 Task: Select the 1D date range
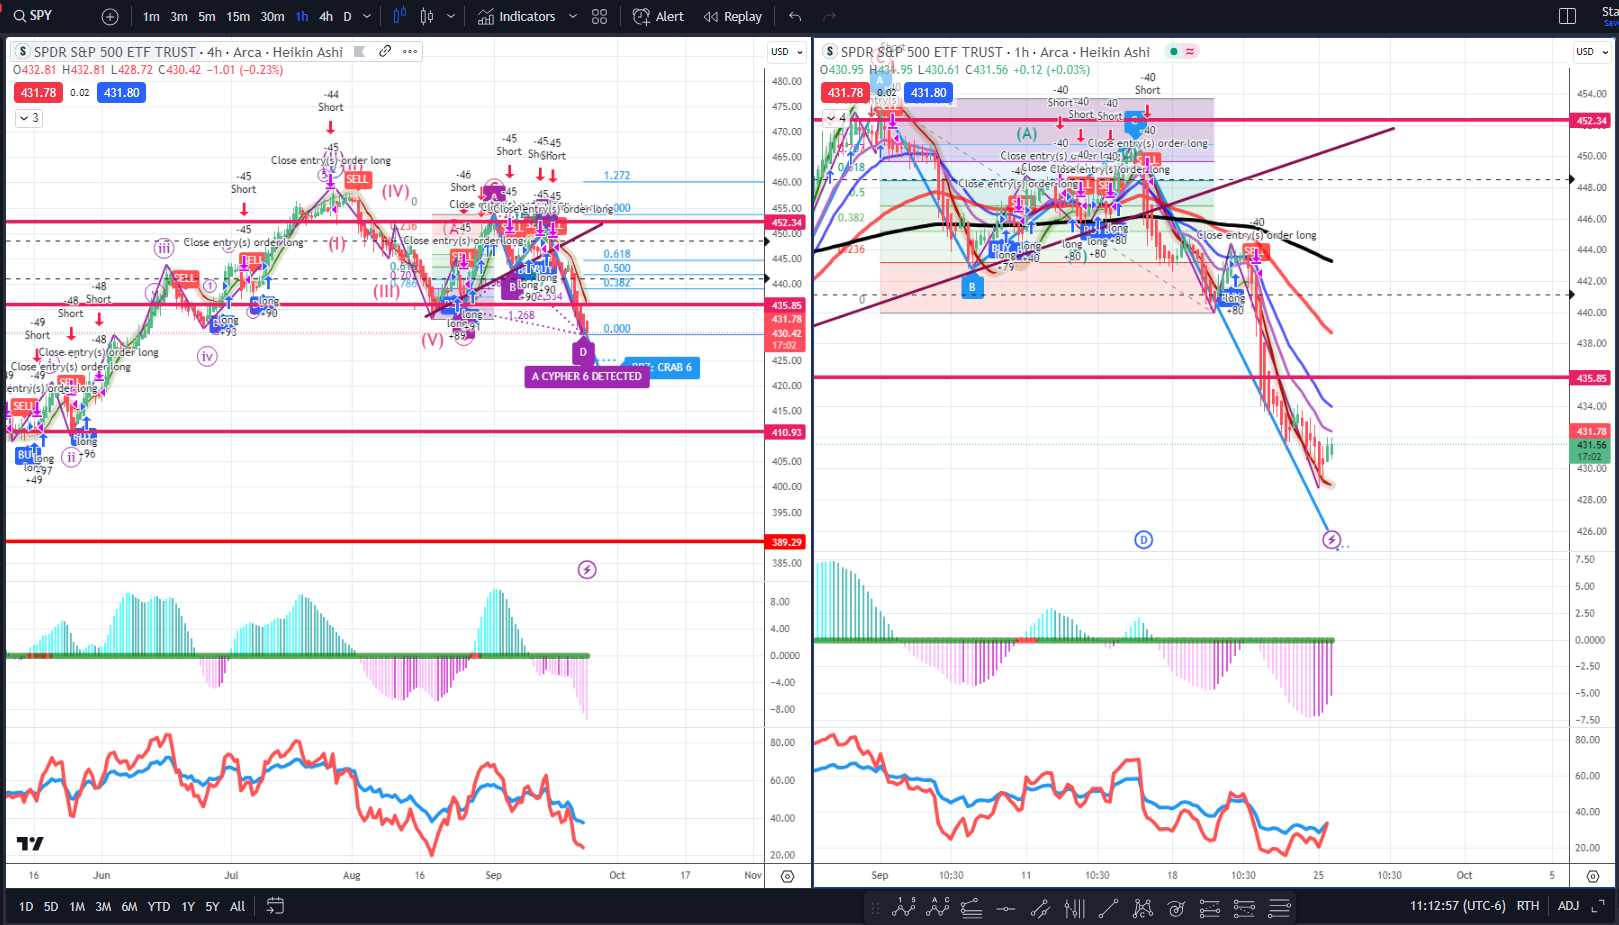26,907
